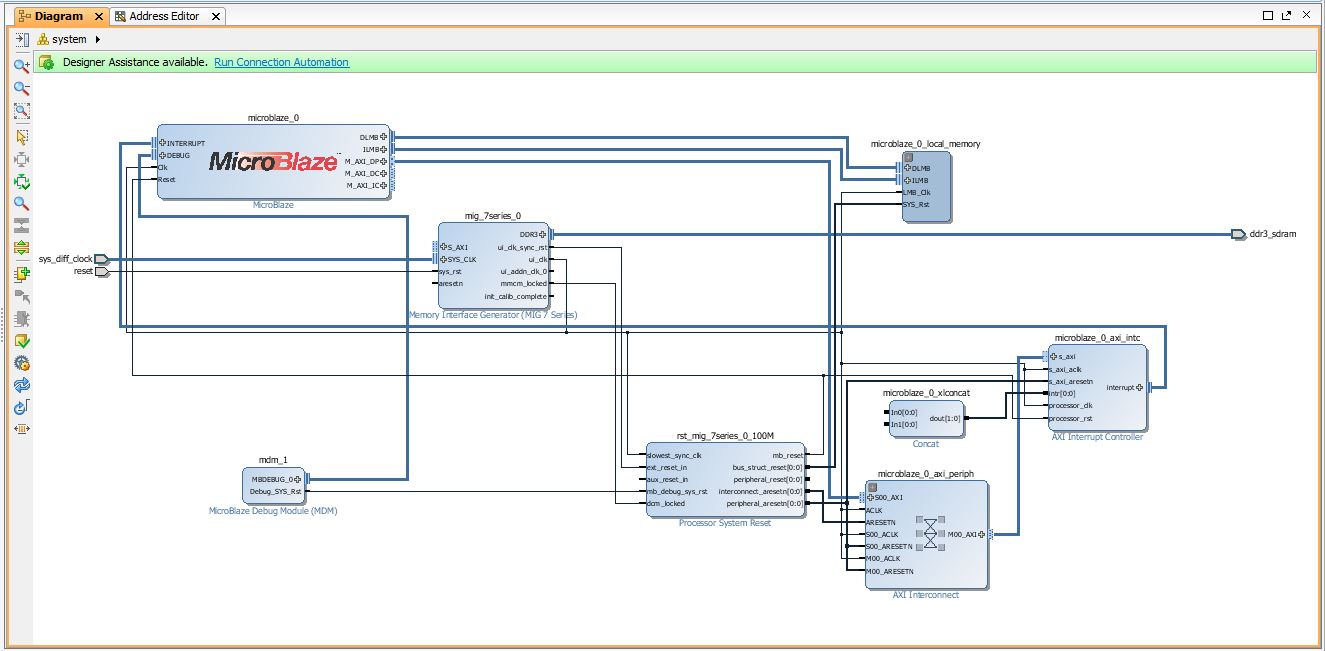Click the arrow-and-bar icon left of system
Viewport: 1325px width, 651px height.
[21, 39]
